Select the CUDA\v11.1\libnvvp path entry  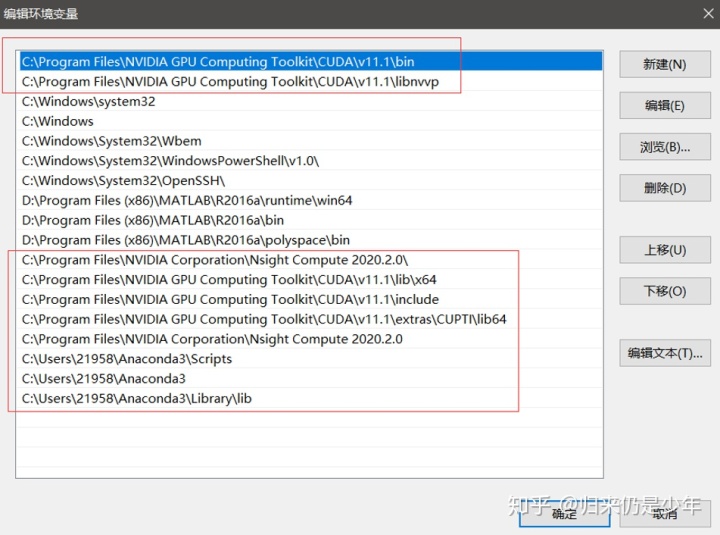[311, 81]
